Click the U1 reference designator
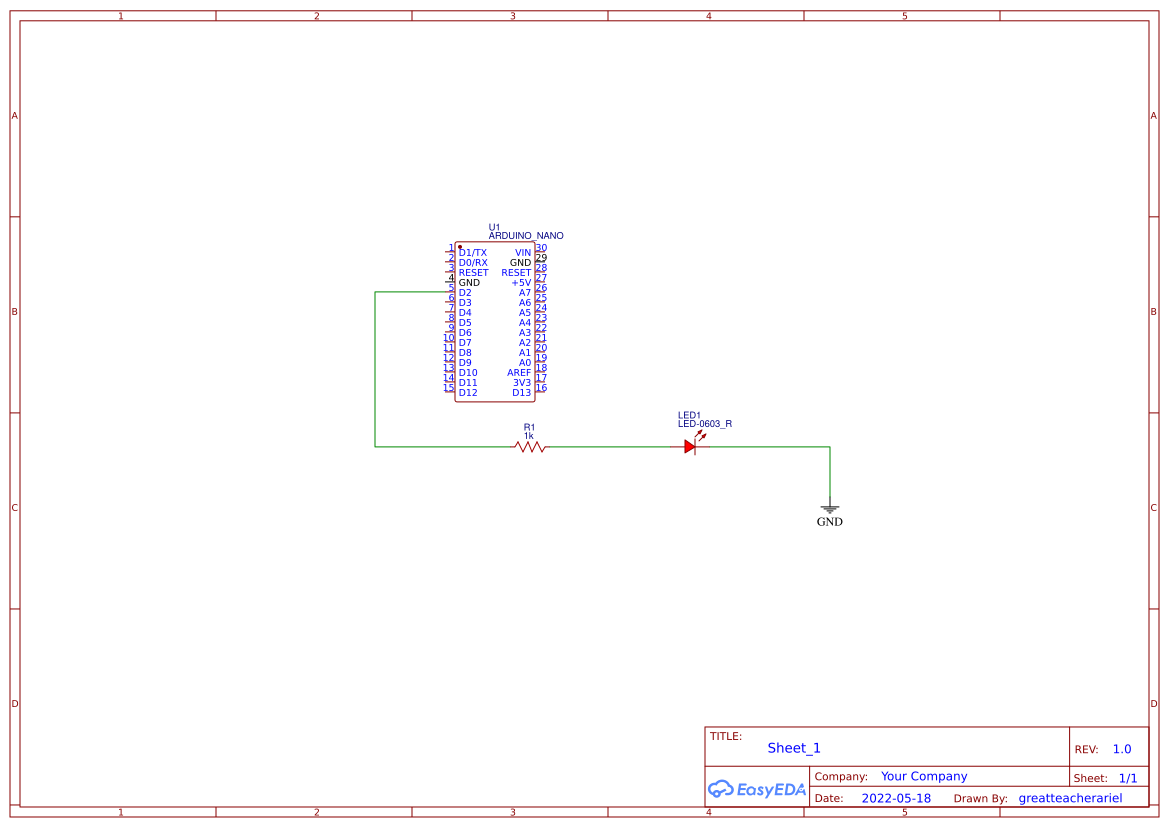Screen dimensions: 1169x827 493,226
